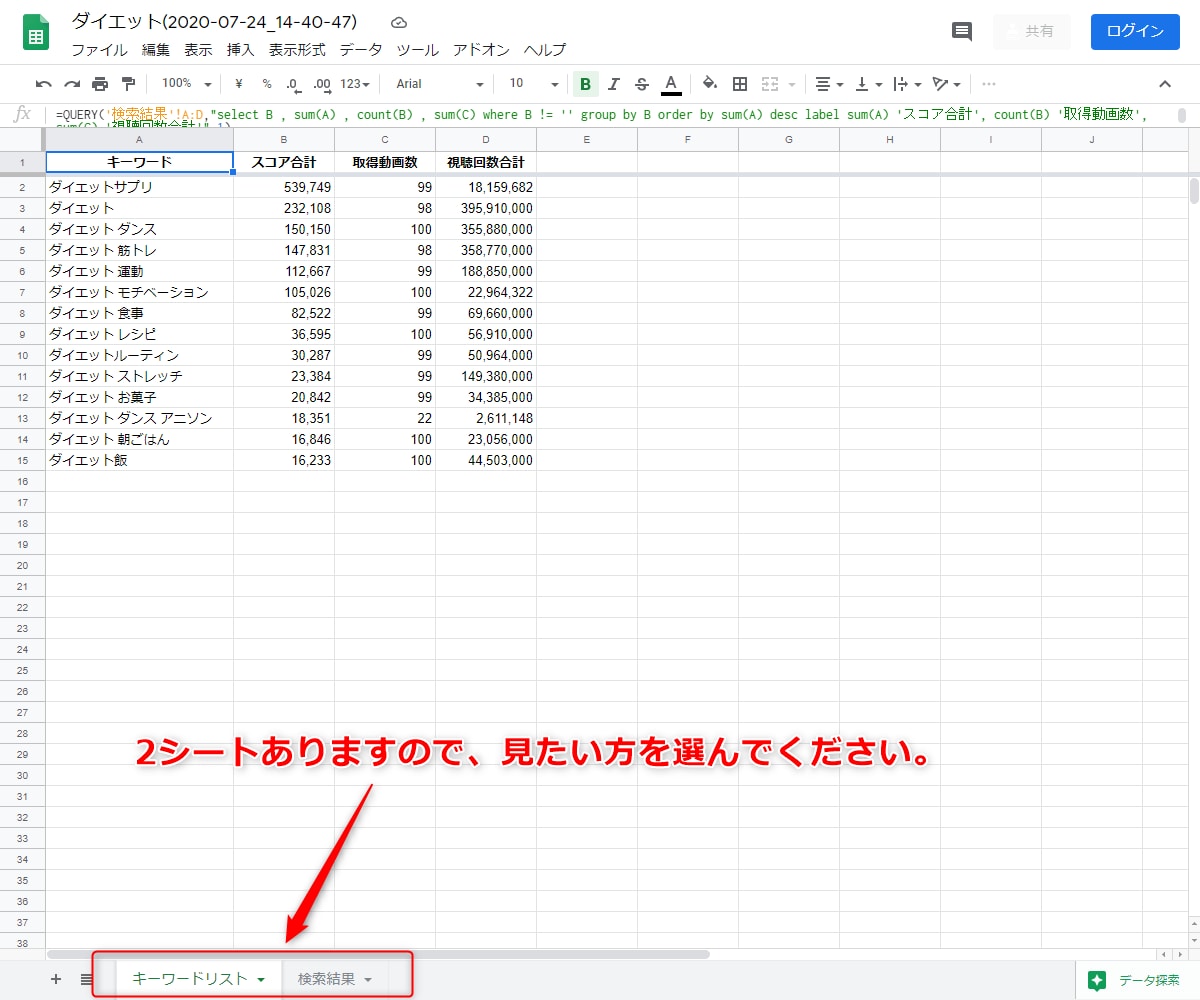Open the comment history icon
The image size is (1200, 1000).
[x=962, y=31]
